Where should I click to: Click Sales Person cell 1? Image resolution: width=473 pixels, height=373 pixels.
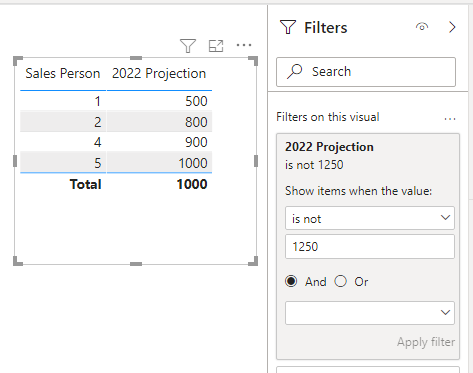tap(97, 101)
